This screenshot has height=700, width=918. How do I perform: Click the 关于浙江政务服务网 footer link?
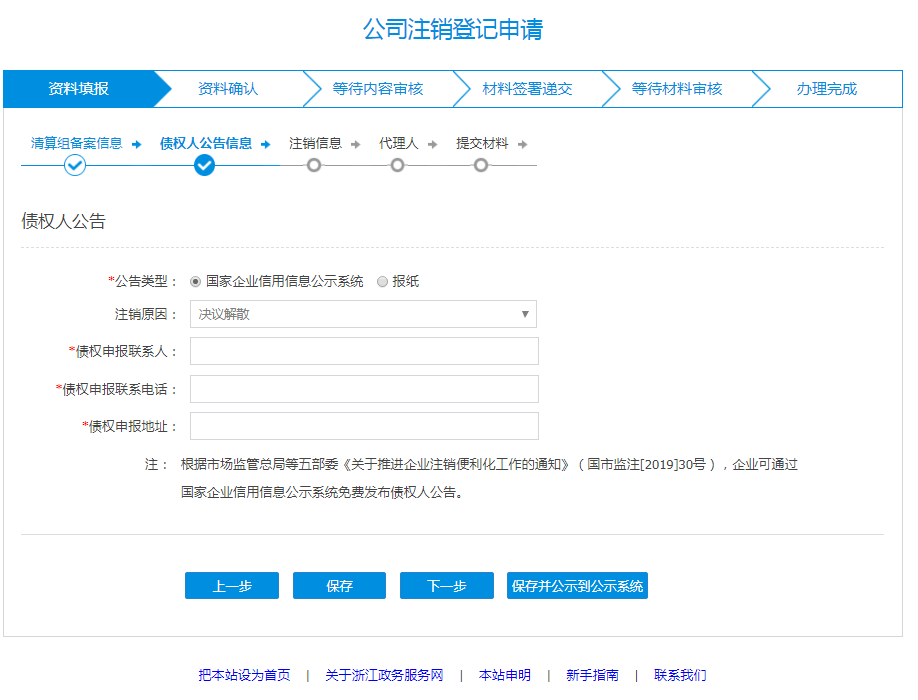coord(384,675)
